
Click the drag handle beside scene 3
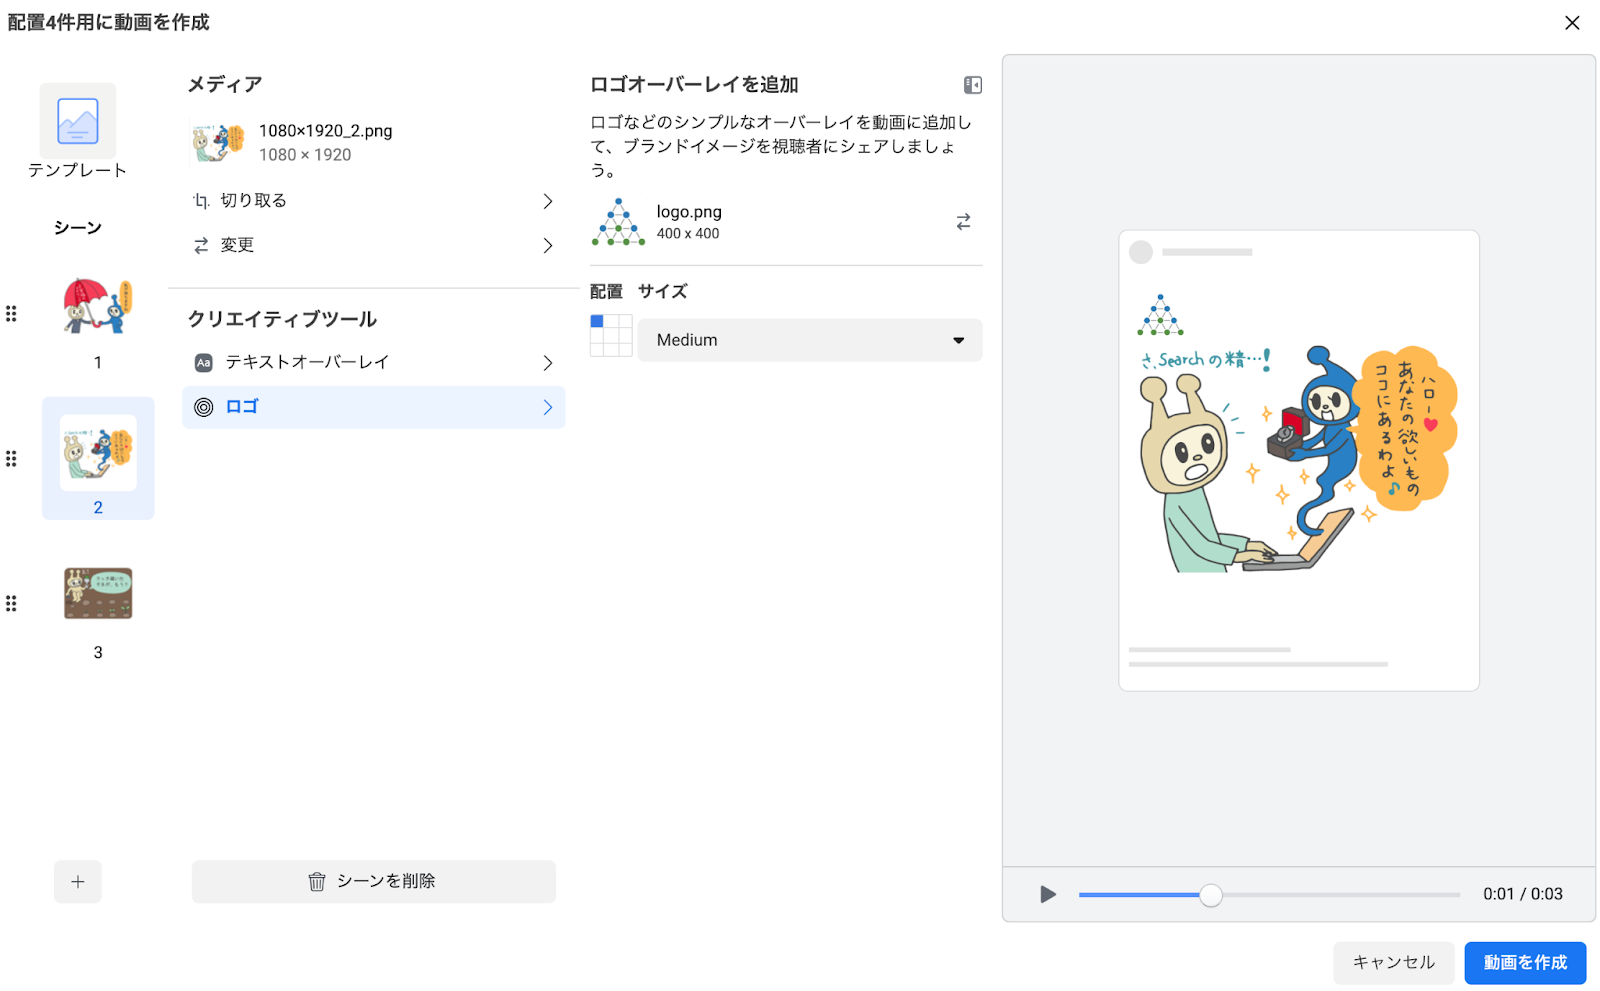11,604
